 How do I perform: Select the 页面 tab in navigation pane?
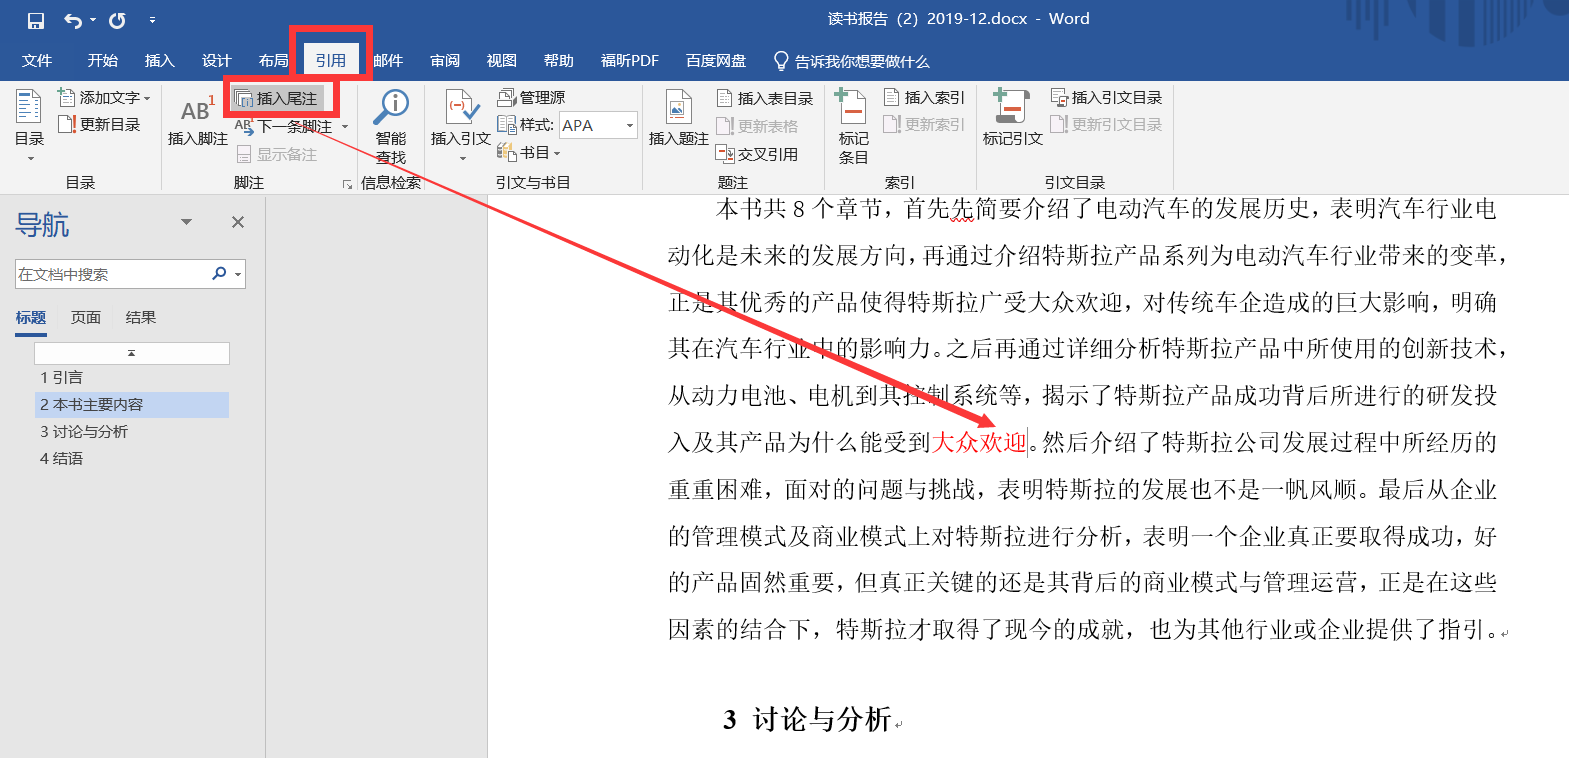tap(86, 317)
